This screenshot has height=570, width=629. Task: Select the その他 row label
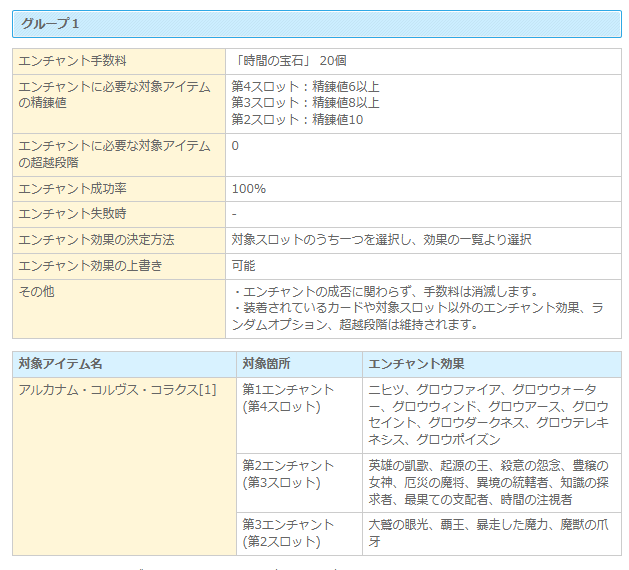(40, 291)
